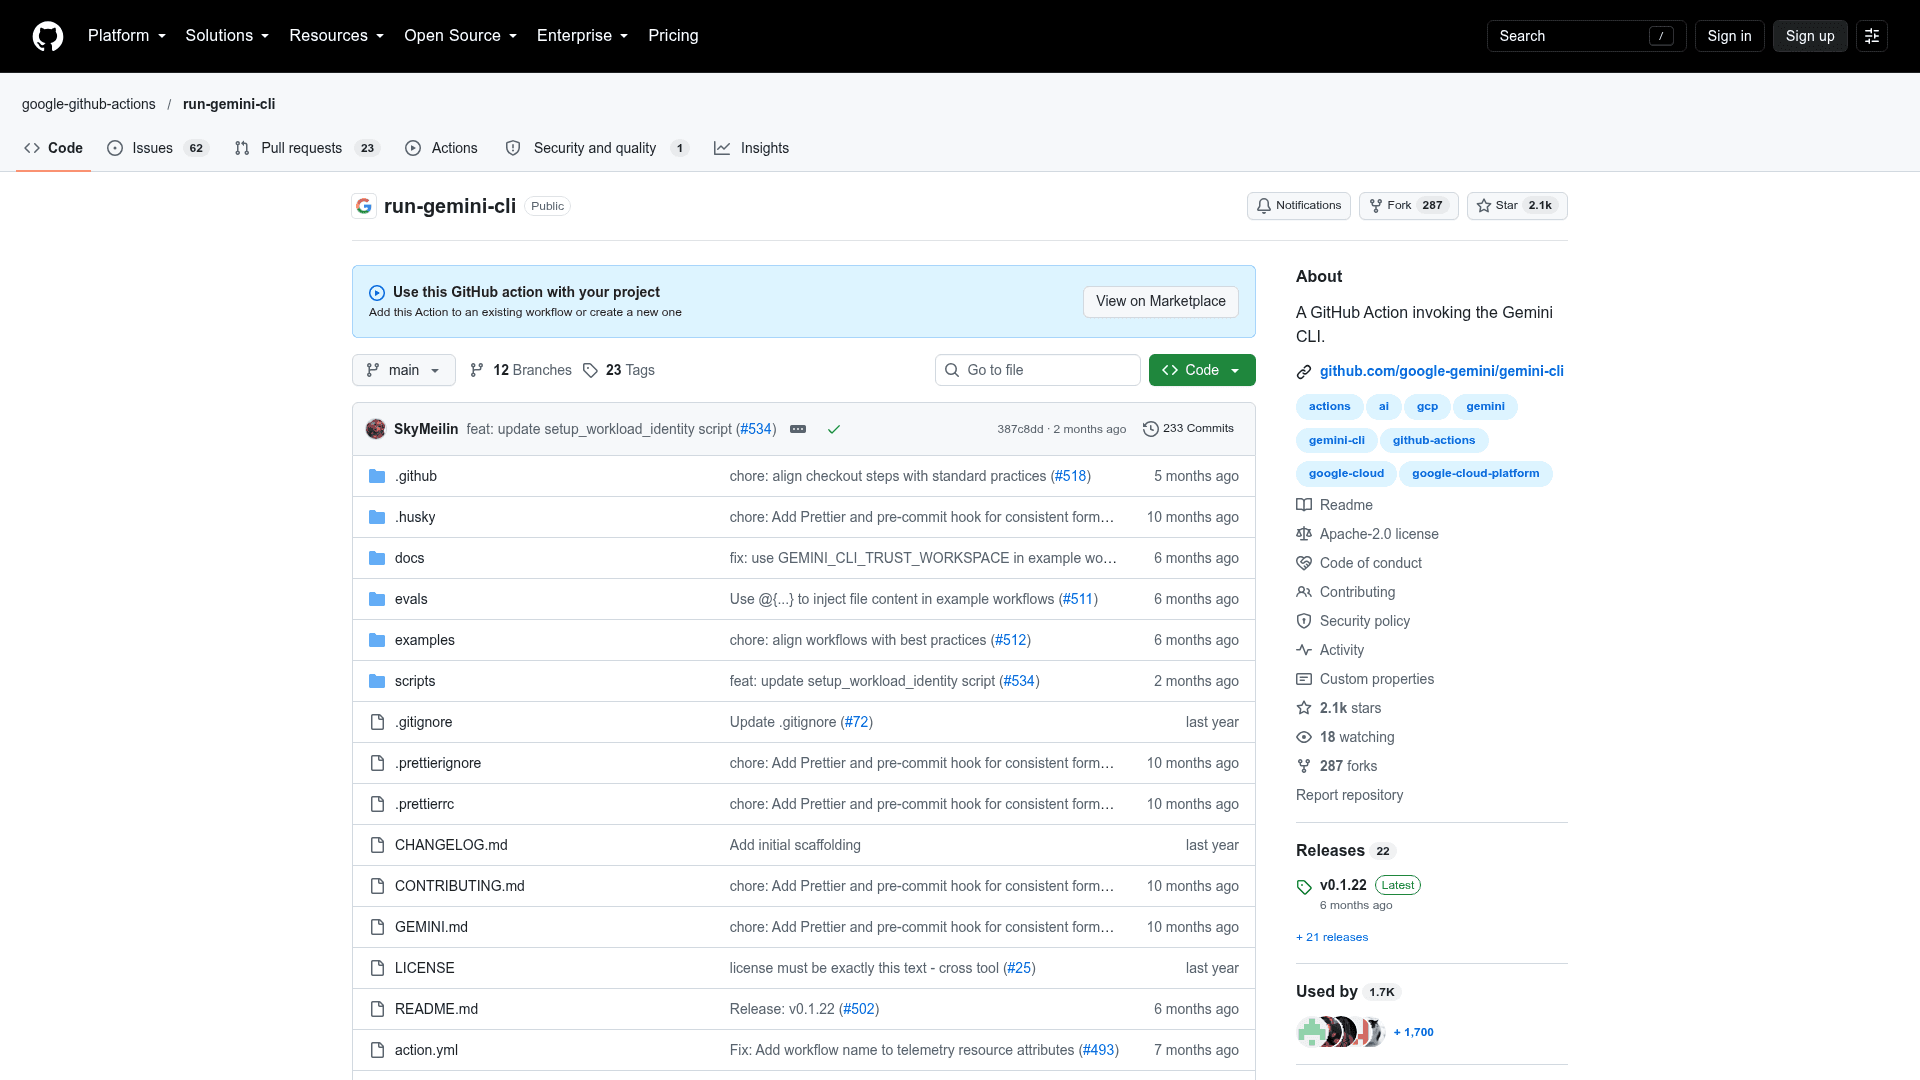Open the README.md file
This screenshot has width=1920, height=1080.
(436, 1009)
